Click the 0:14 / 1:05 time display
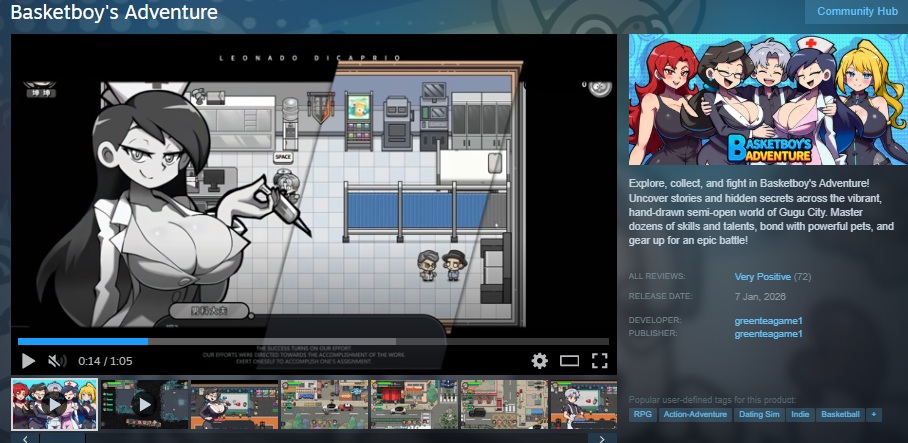908x443 pixels. click(105, 361)
